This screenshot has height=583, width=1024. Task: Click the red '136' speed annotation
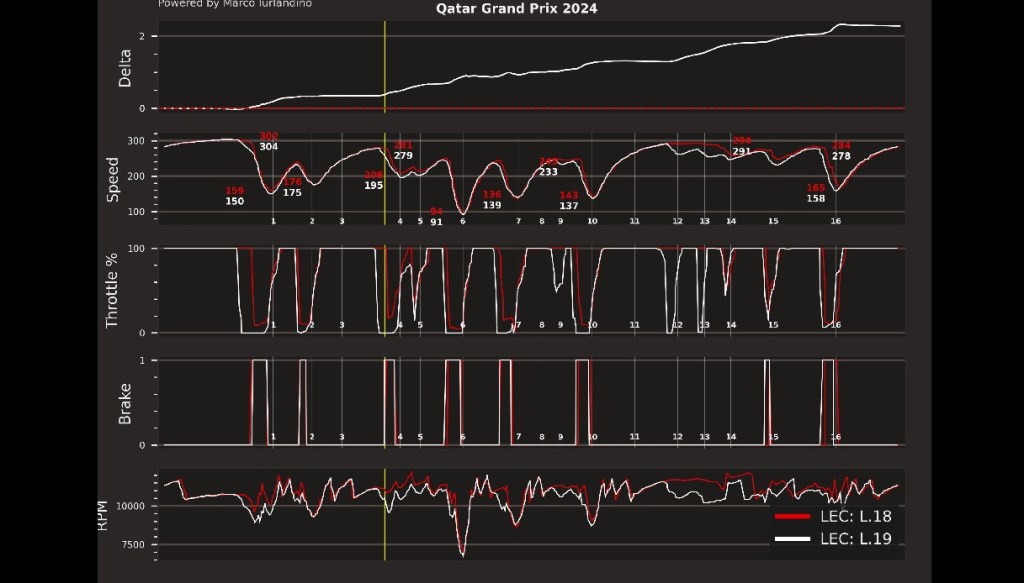tap(492, 195)
